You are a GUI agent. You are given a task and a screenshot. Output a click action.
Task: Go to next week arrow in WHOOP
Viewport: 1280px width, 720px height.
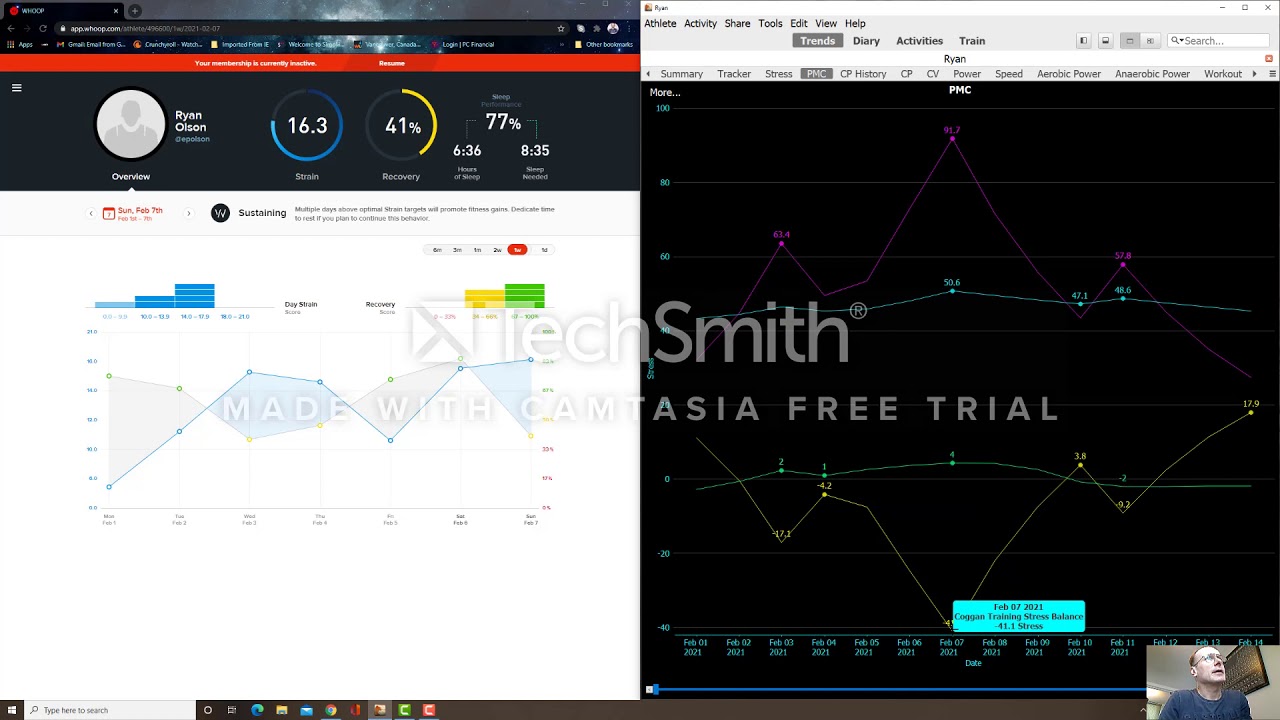(x=188, y=213)
